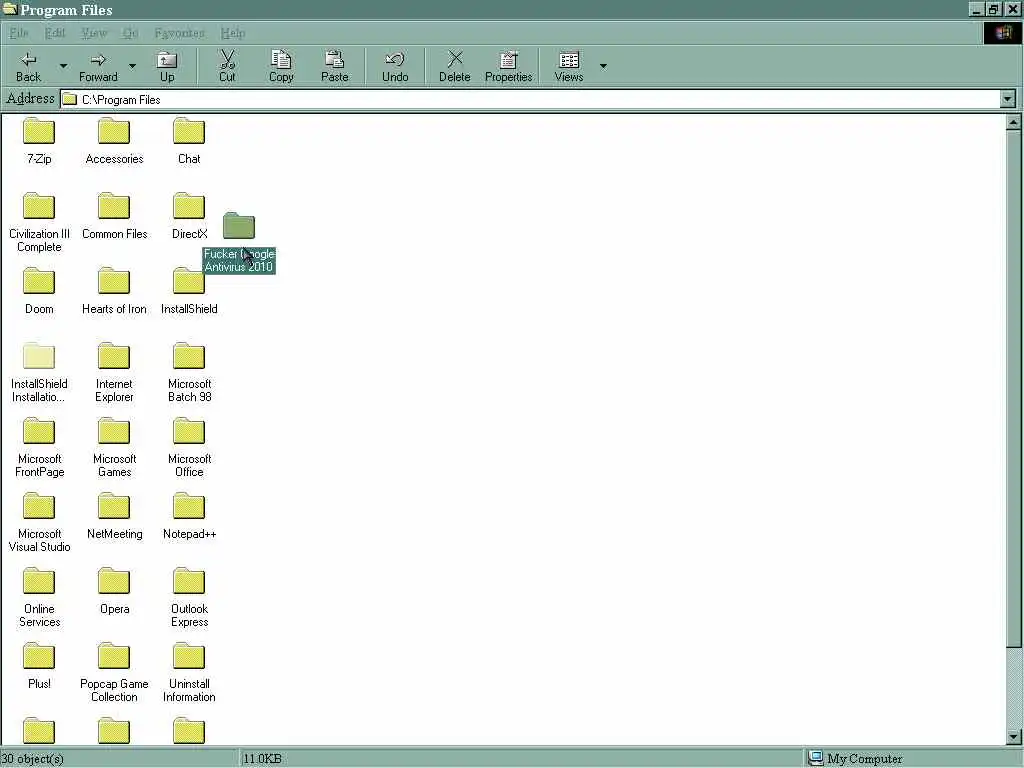
Task: Click the Windows logo throbber icon
Action: [x=1002, y=33]
